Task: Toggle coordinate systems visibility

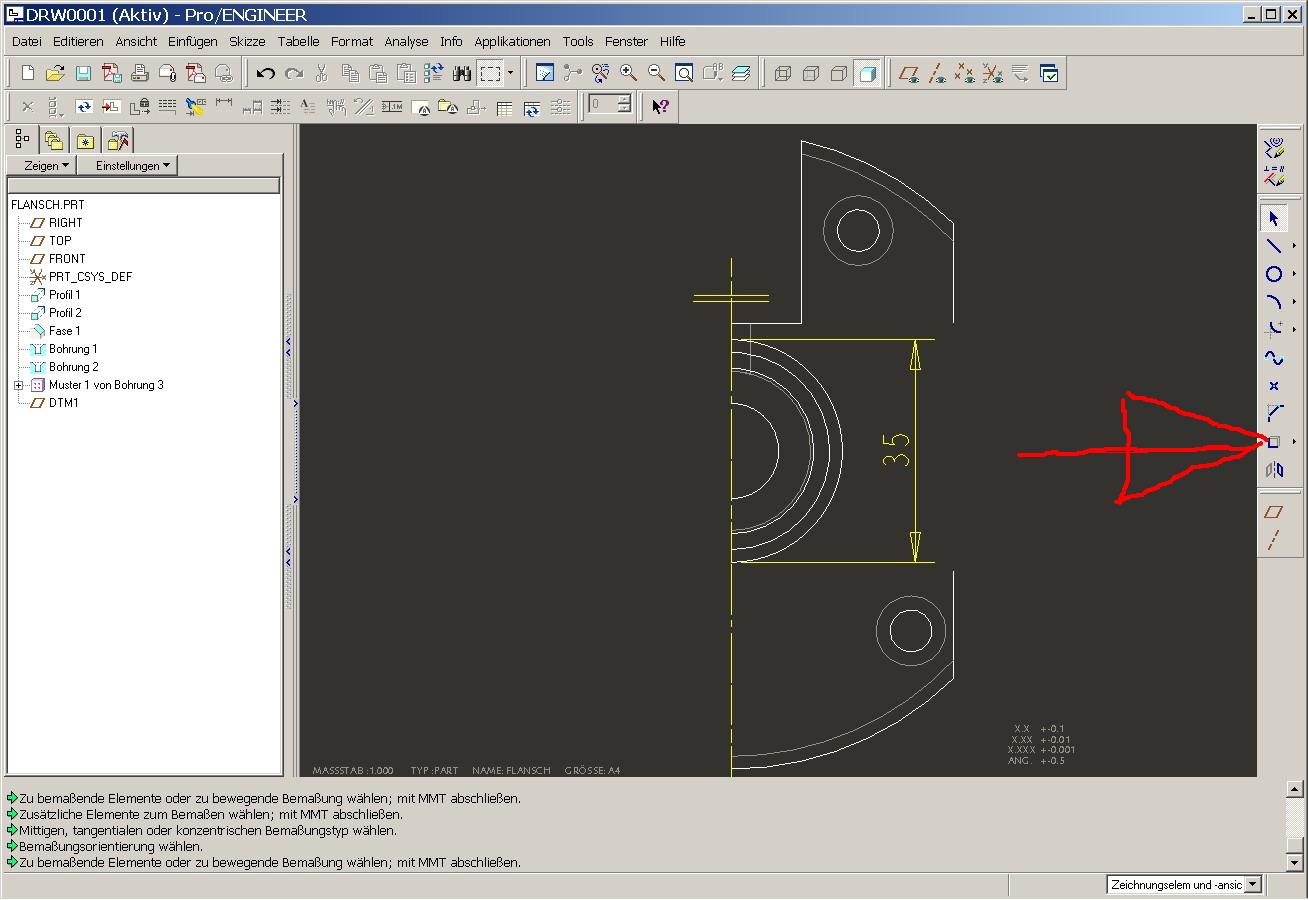Action: pyautogui.click(x=993, y=73)
